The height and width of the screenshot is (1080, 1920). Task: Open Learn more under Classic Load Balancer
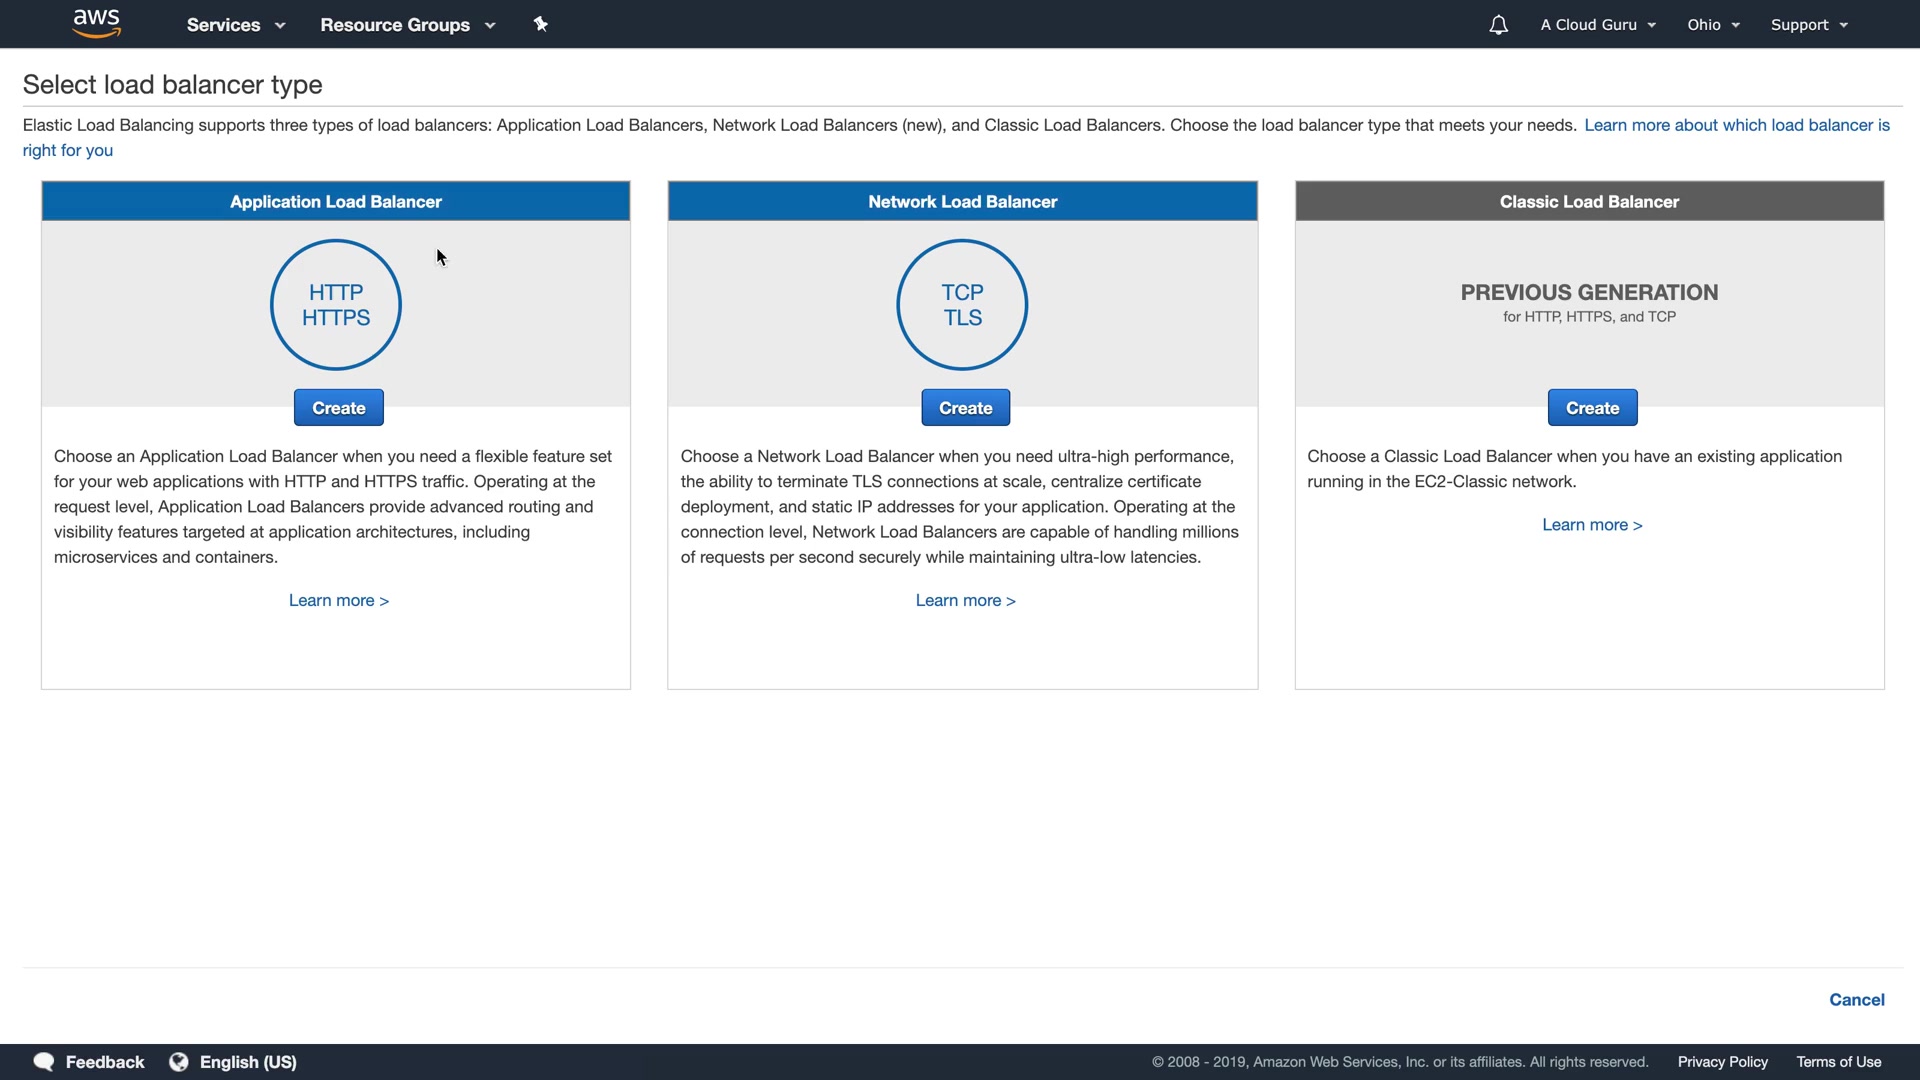[1592, 525]
